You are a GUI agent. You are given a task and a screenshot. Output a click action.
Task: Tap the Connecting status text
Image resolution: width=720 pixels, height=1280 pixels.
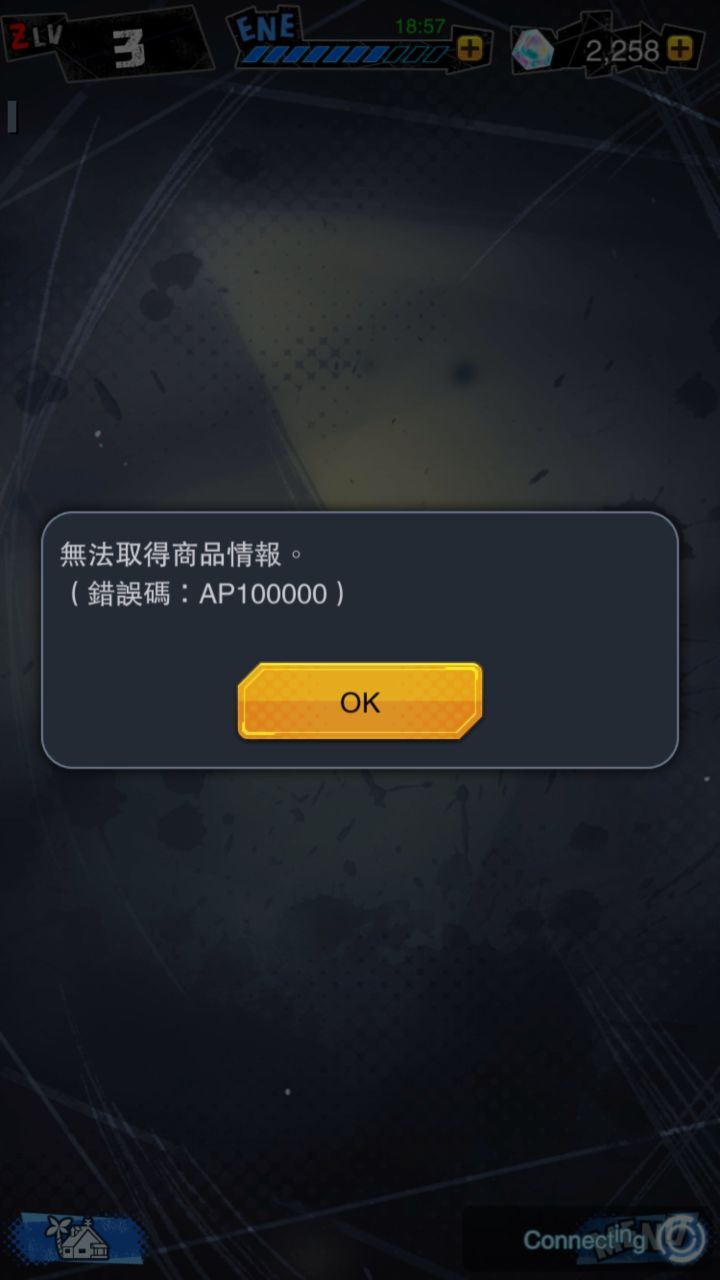click(585, 1240)
